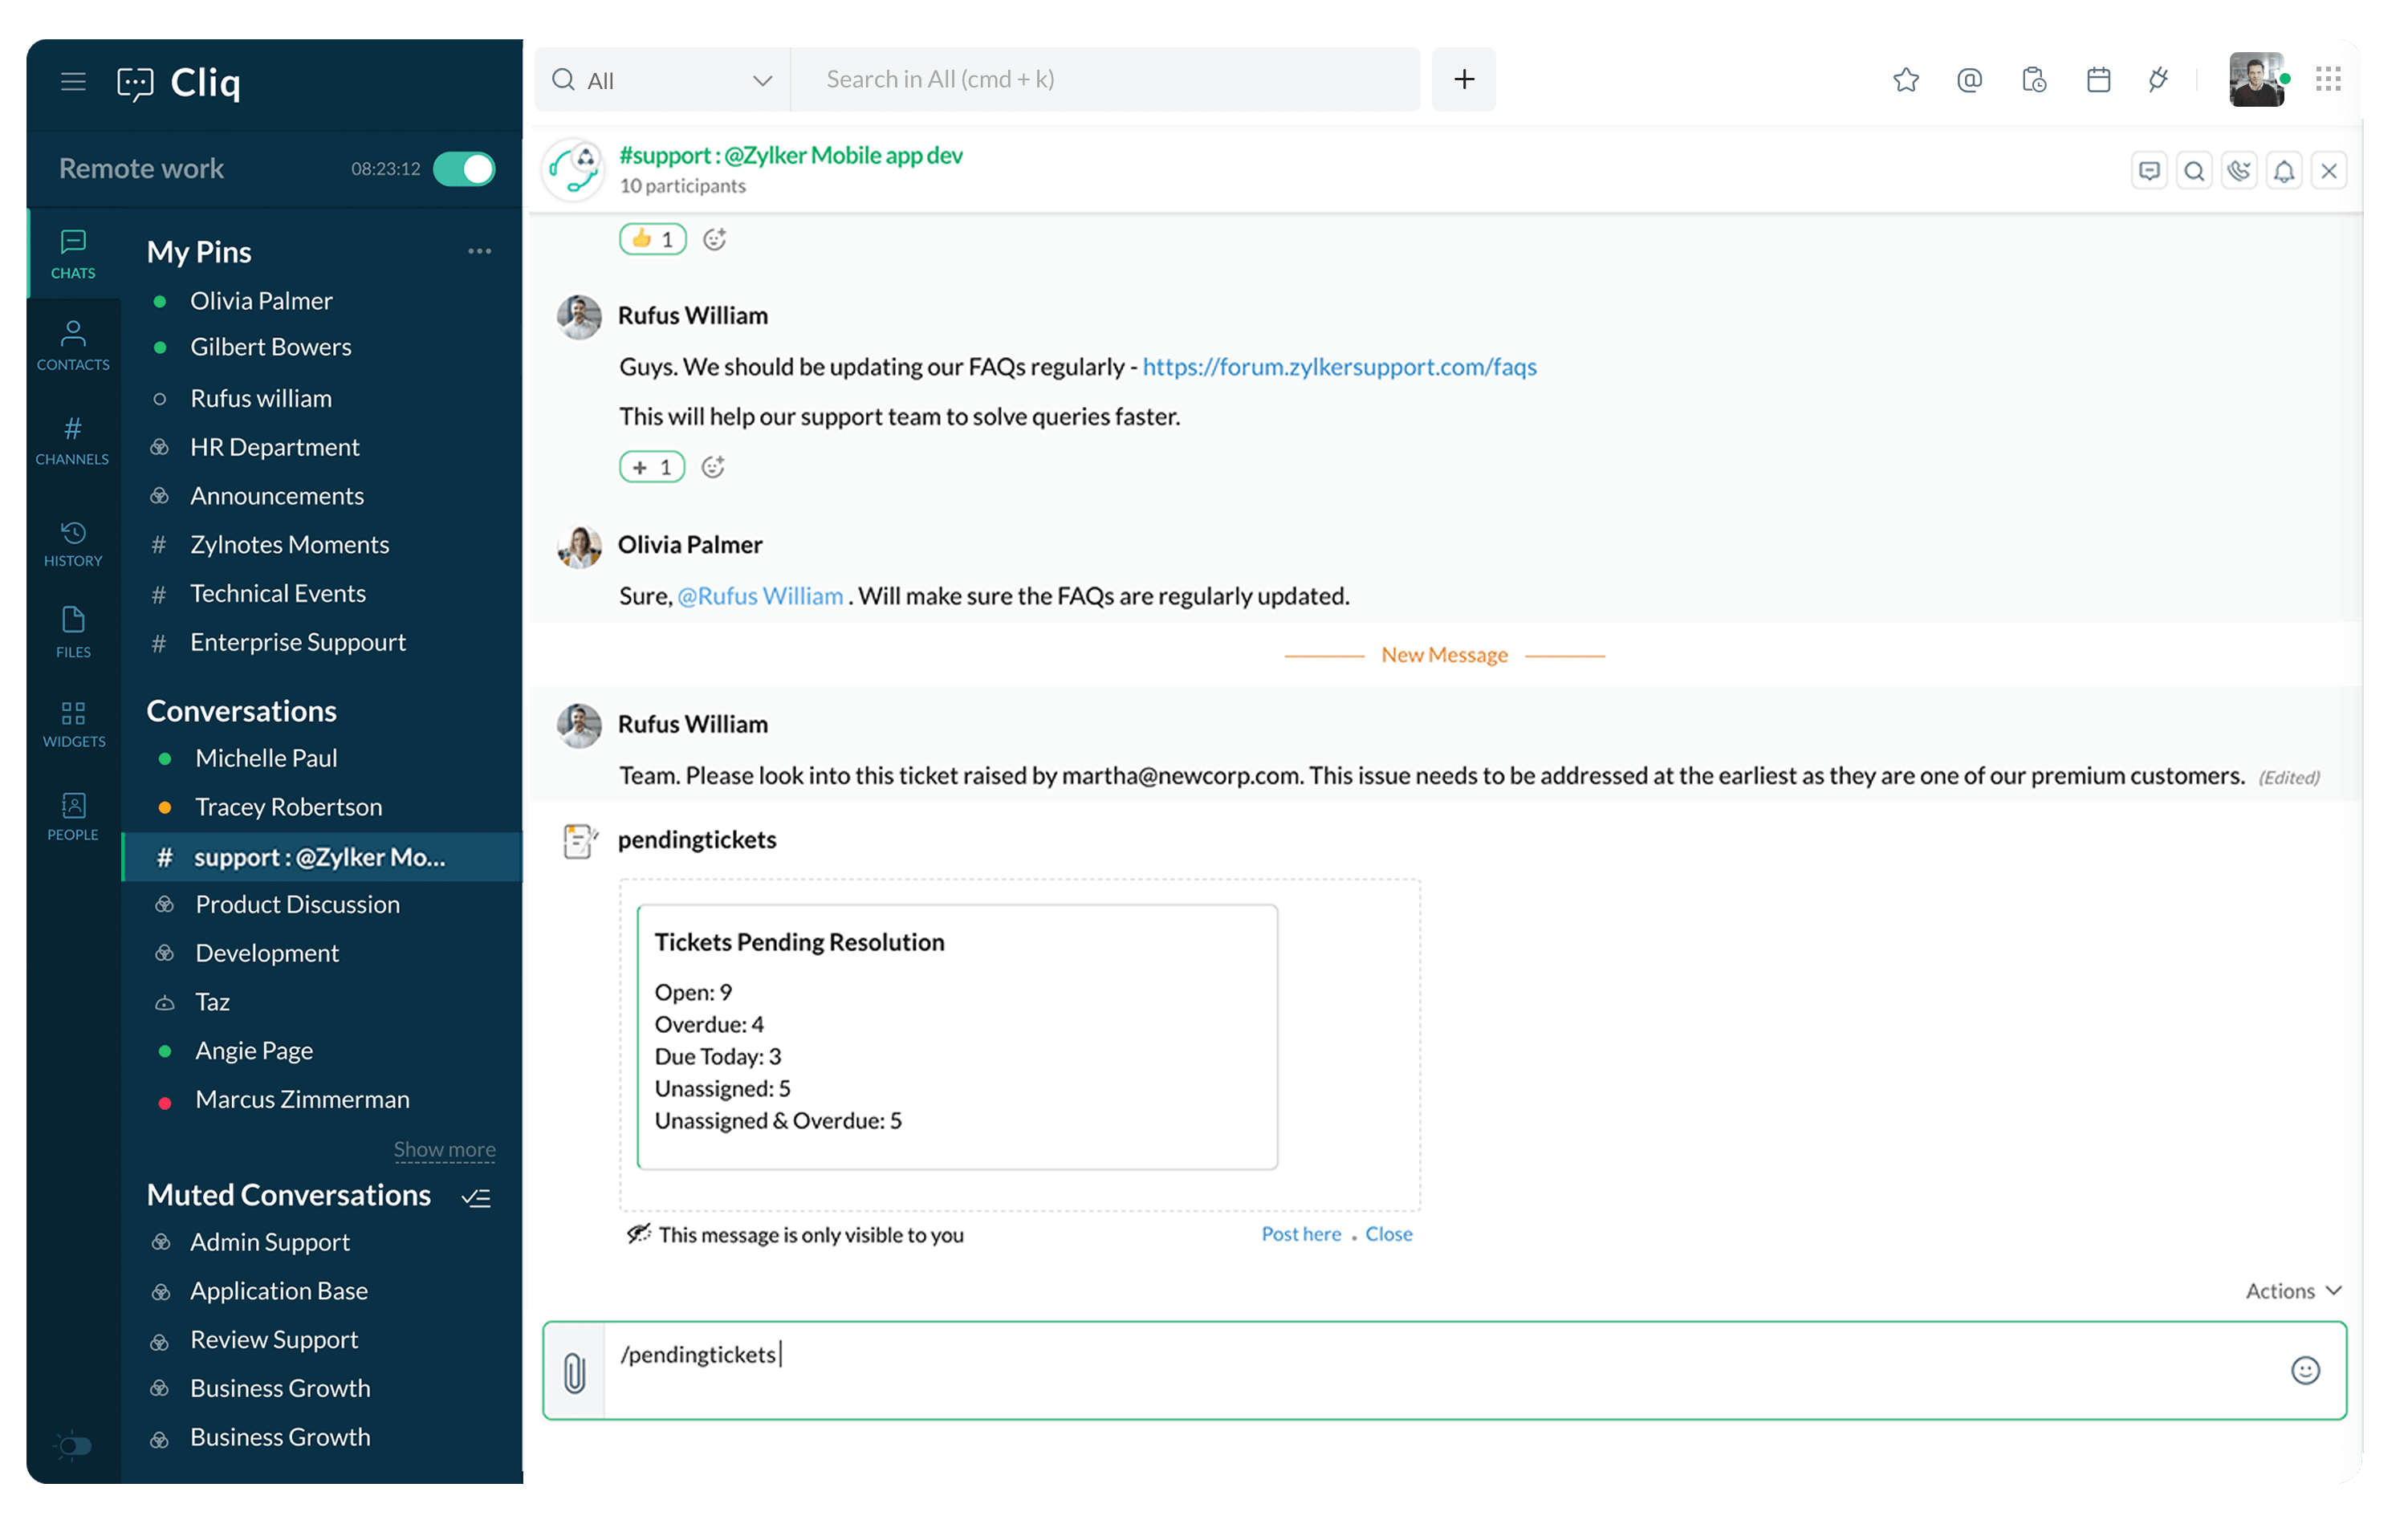Open the user profile avatar
The image size is (2408, 1520).
[2256, 79]
